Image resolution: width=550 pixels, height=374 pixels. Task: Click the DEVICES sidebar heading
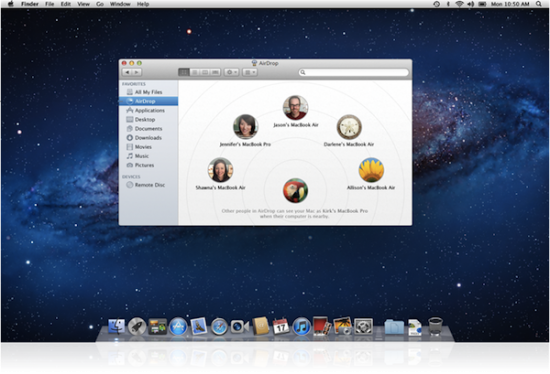pos(131,176)
